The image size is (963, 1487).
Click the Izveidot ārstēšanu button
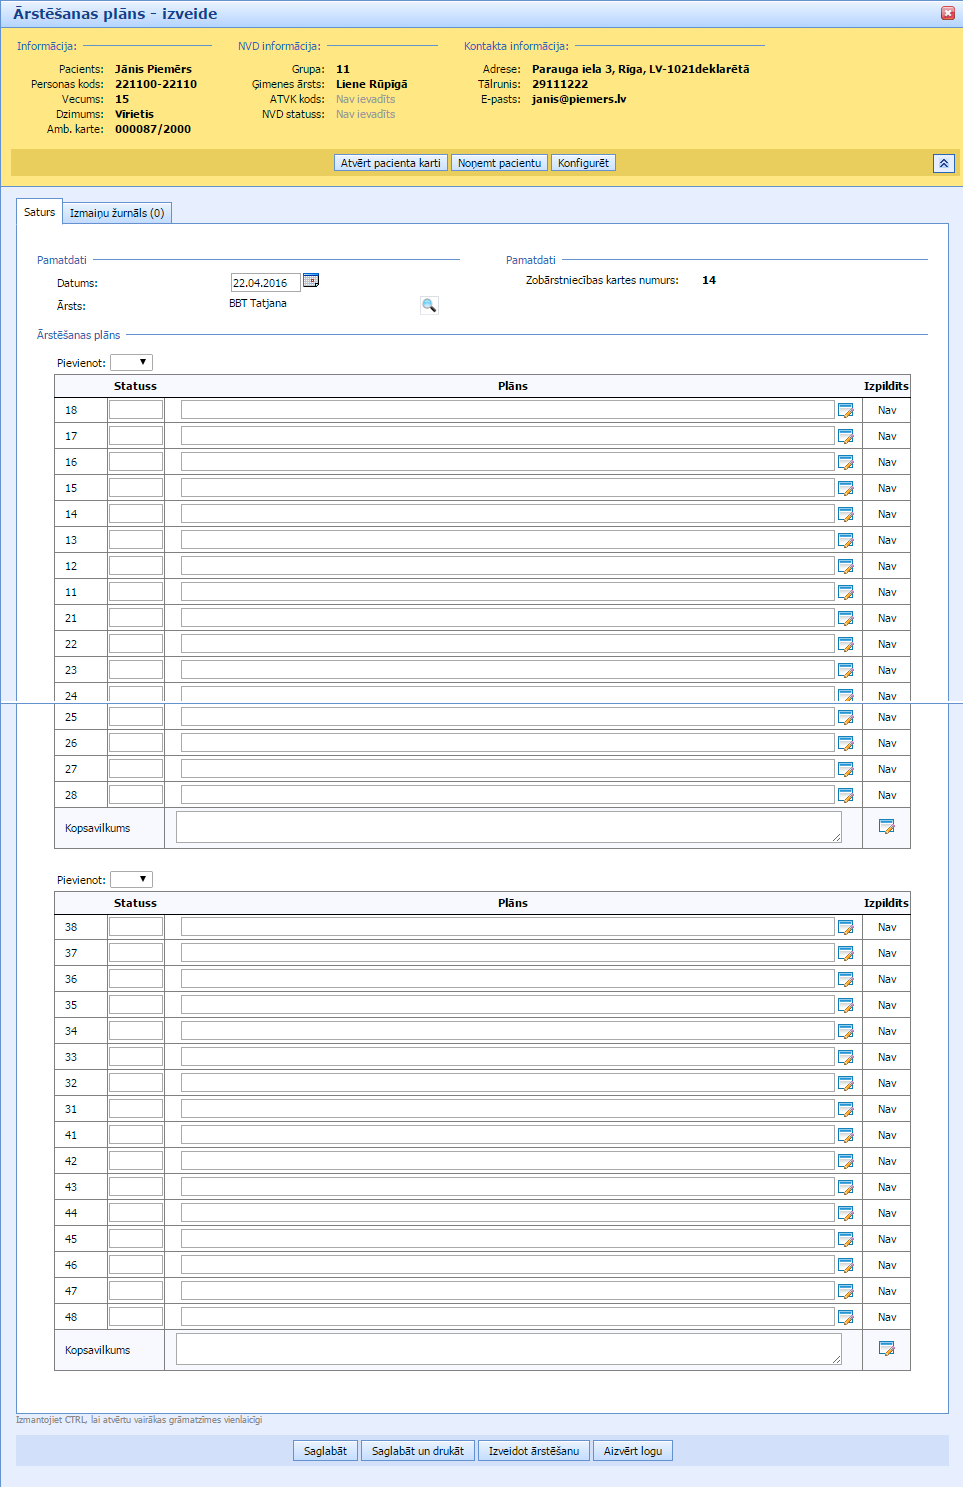pyautogui.click(x=533, y=1451)
